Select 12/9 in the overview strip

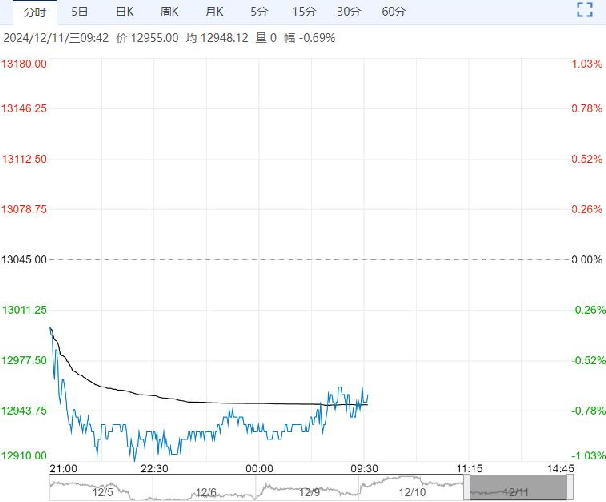click(310, 490)
